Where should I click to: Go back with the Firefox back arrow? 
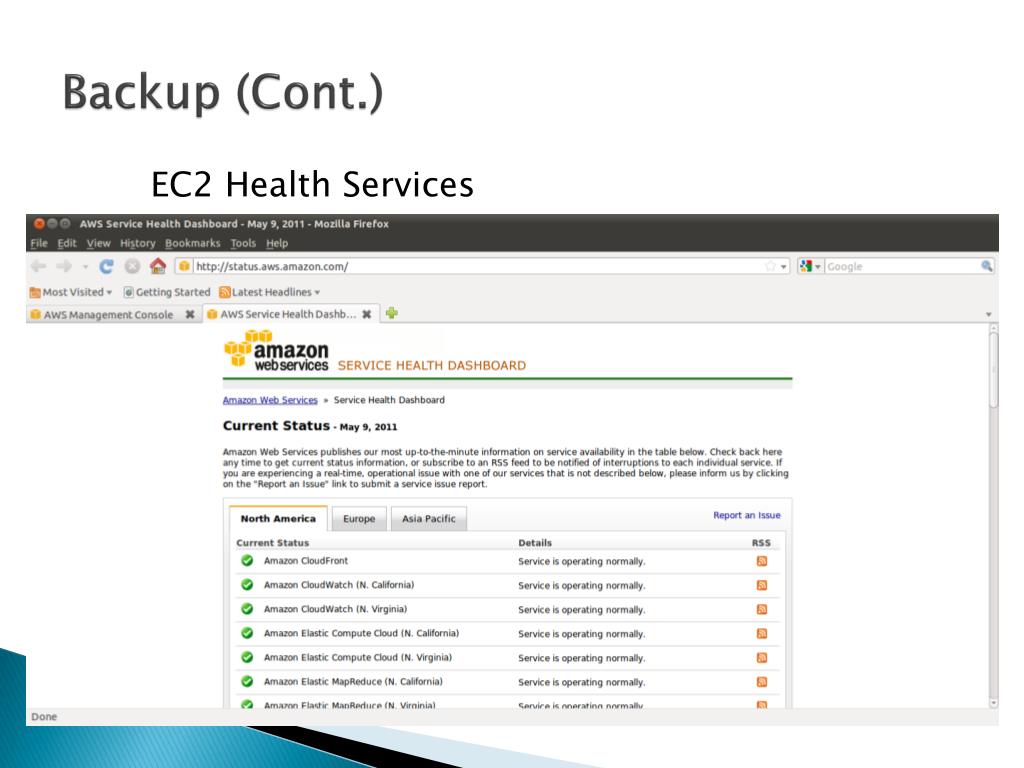tap(39, 266)
